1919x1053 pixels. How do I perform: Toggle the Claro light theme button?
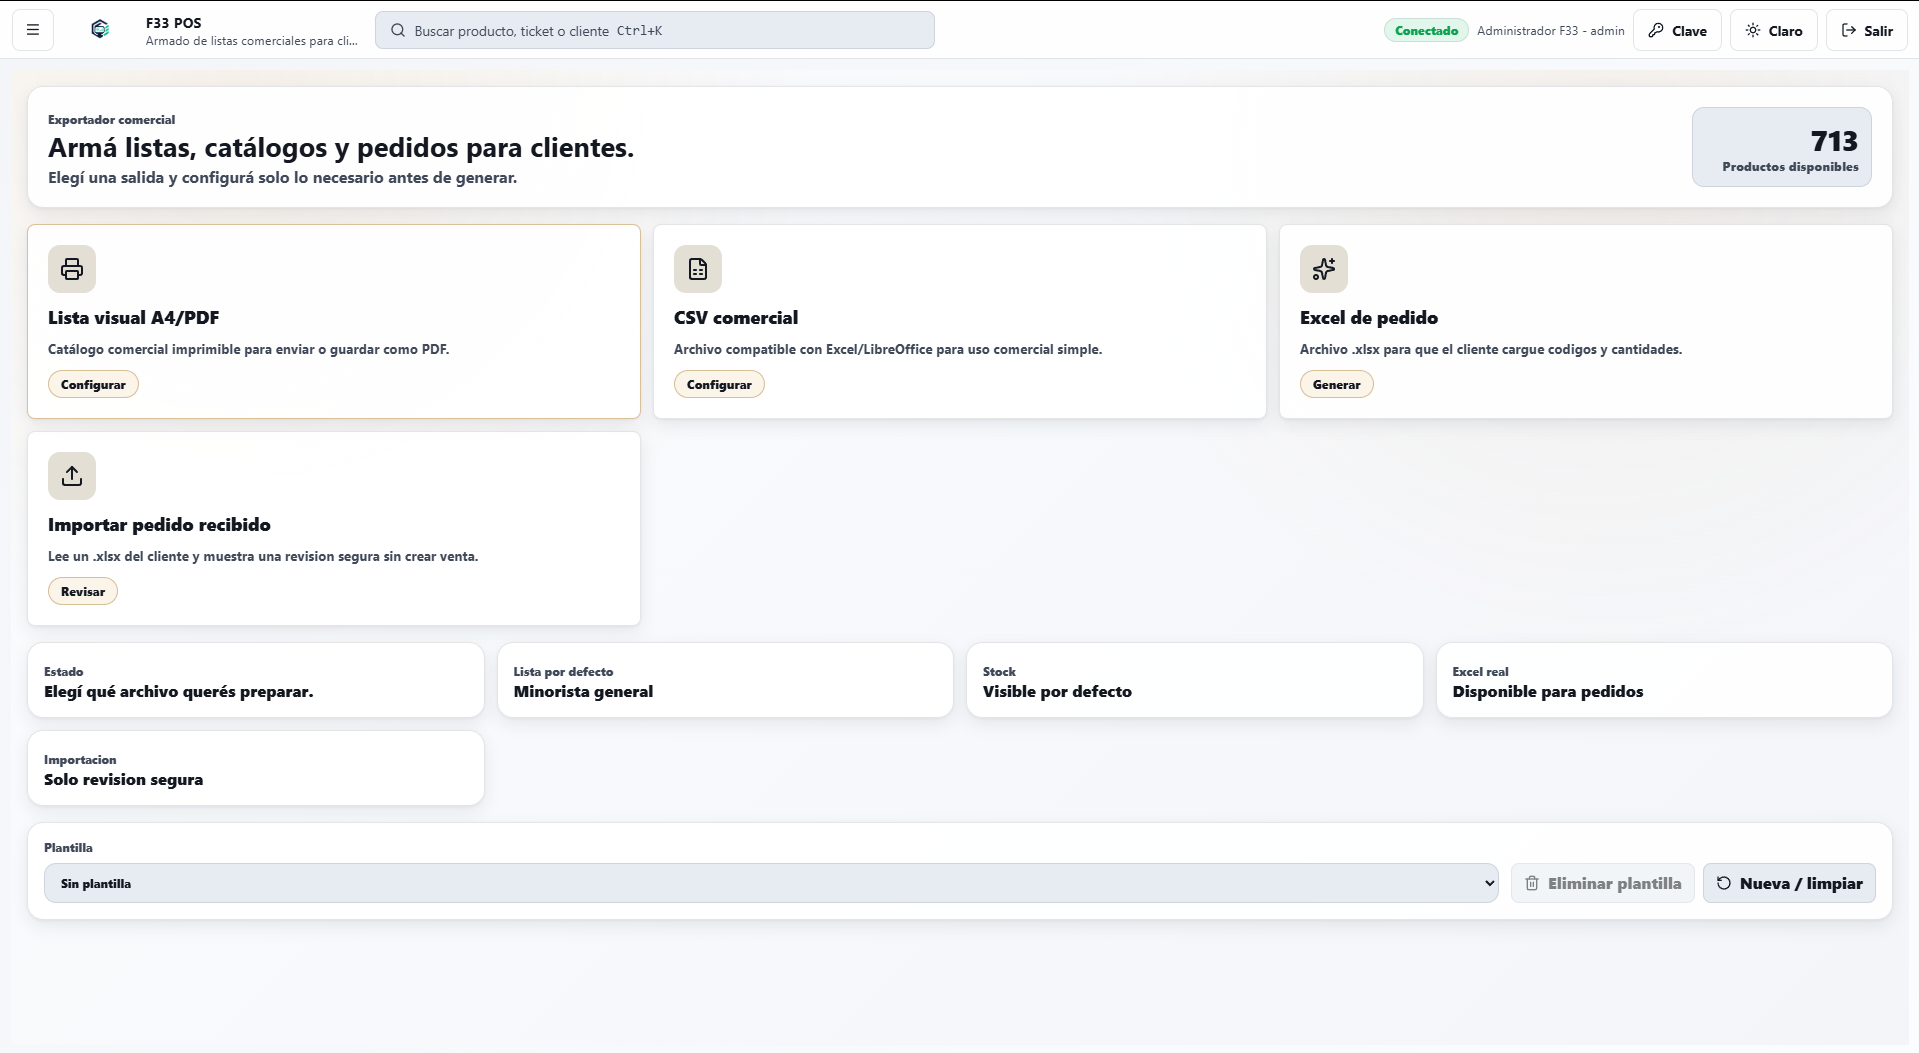(x=1774, y=30)
